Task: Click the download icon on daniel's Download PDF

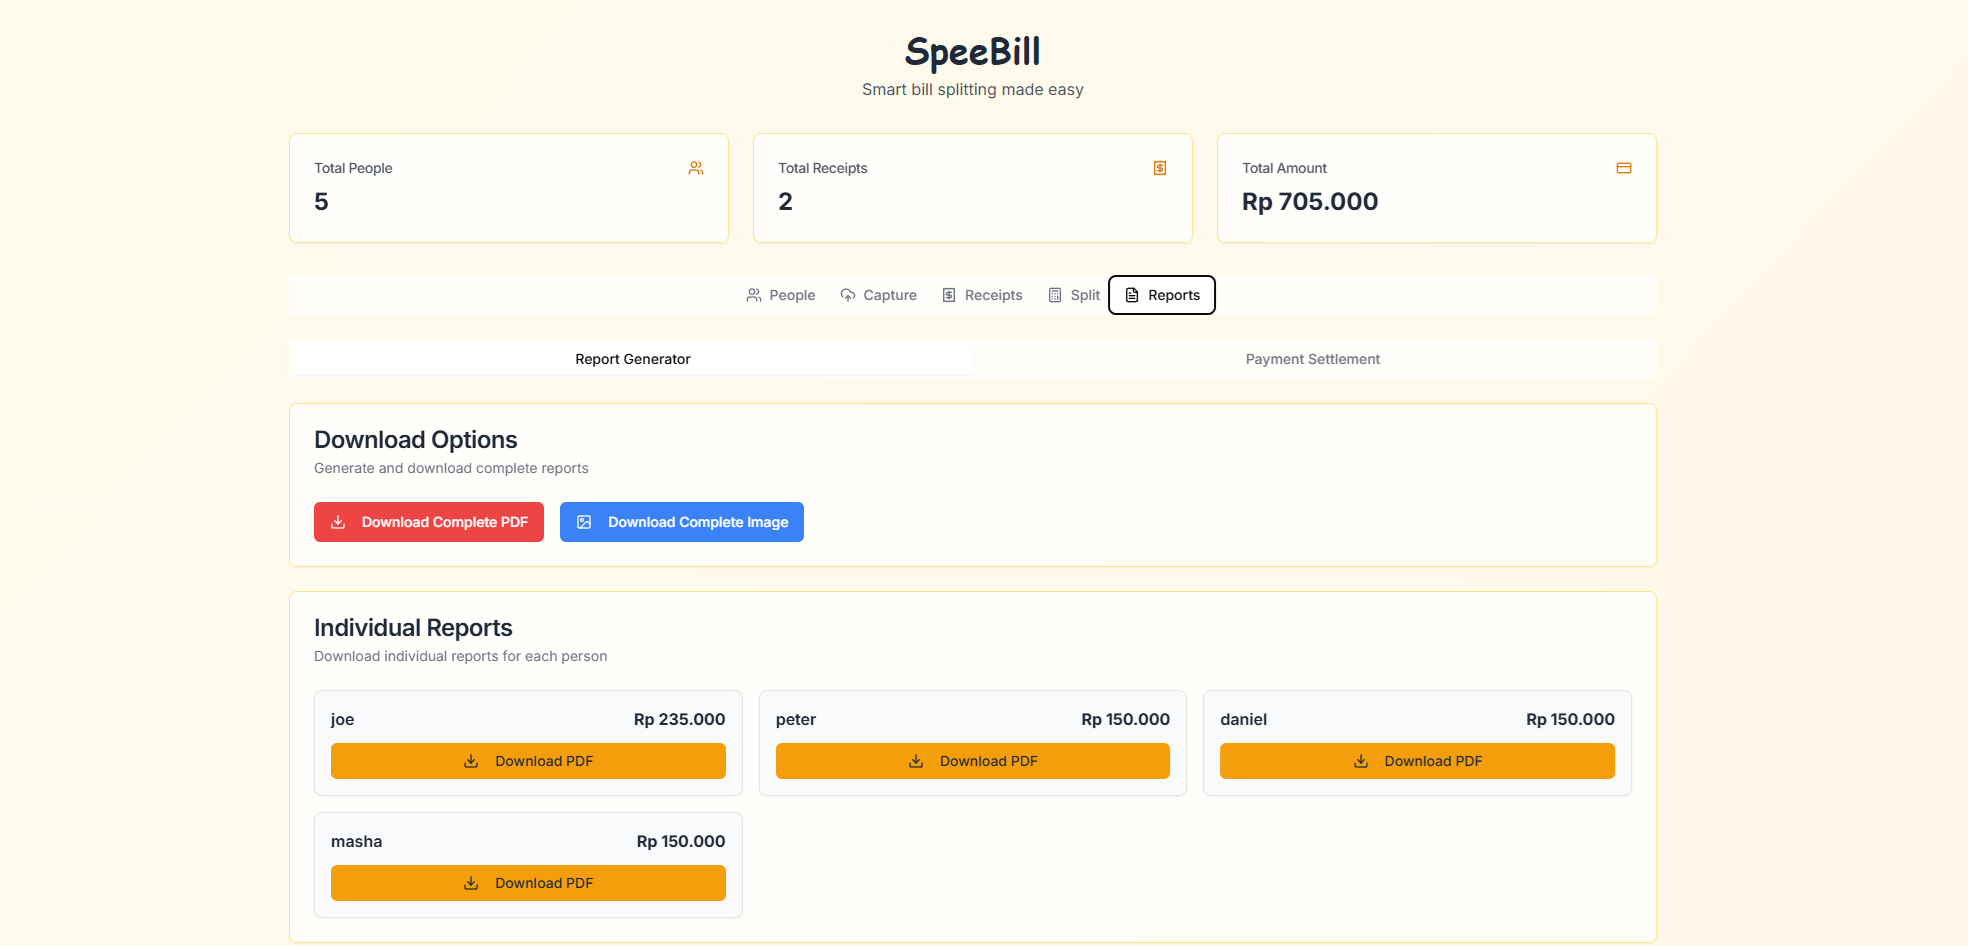Action: [1361, 761]
